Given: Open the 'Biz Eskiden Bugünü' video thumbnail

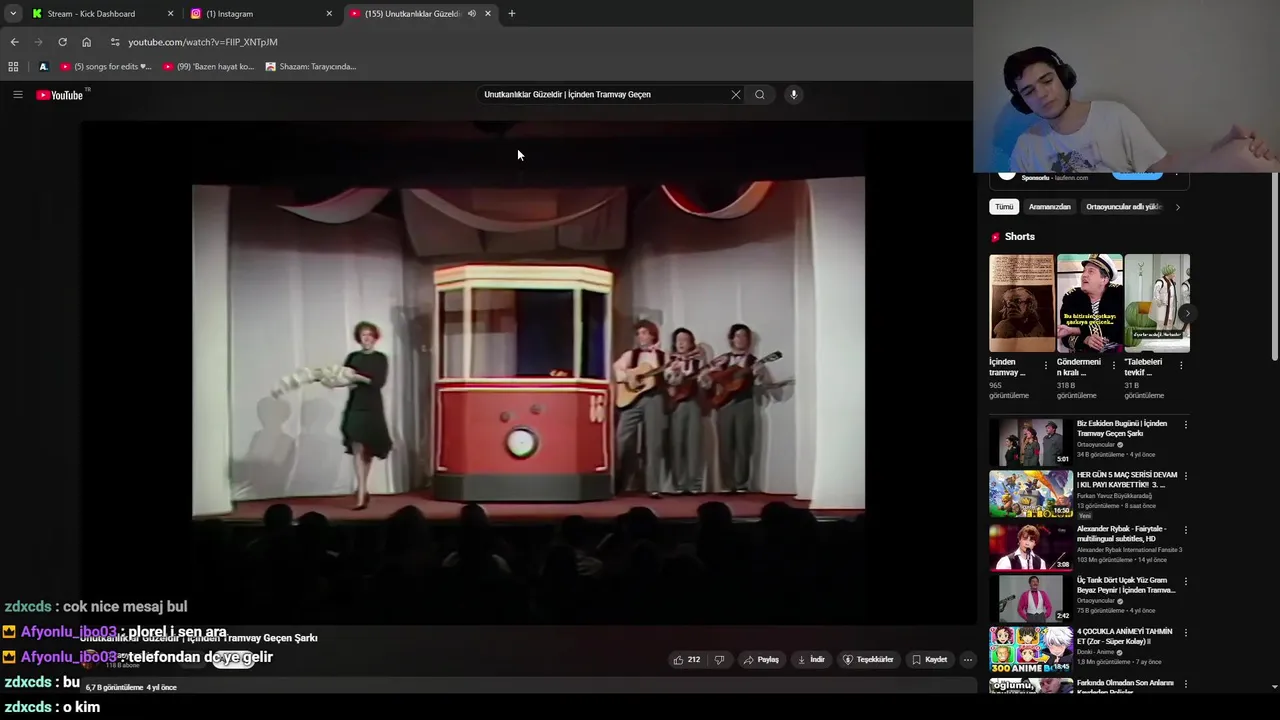Looking at the screenshot, I should (1031, 441).
